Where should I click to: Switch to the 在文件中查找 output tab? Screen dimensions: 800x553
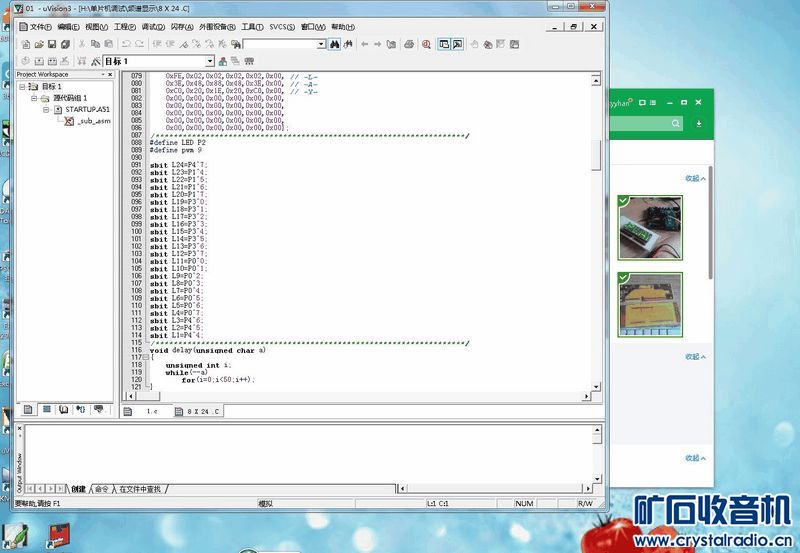tap(140, 489)
